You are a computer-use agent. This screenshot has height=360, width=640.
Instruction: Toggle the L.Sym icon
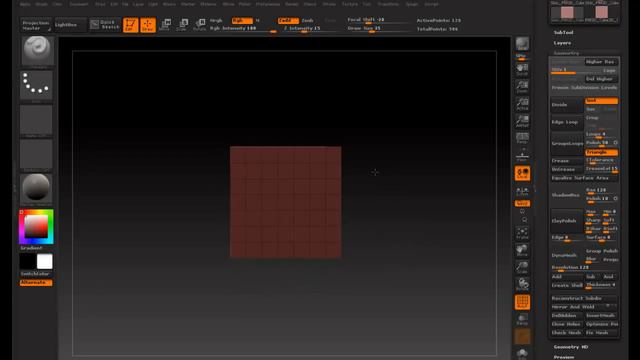coord(522,191)
